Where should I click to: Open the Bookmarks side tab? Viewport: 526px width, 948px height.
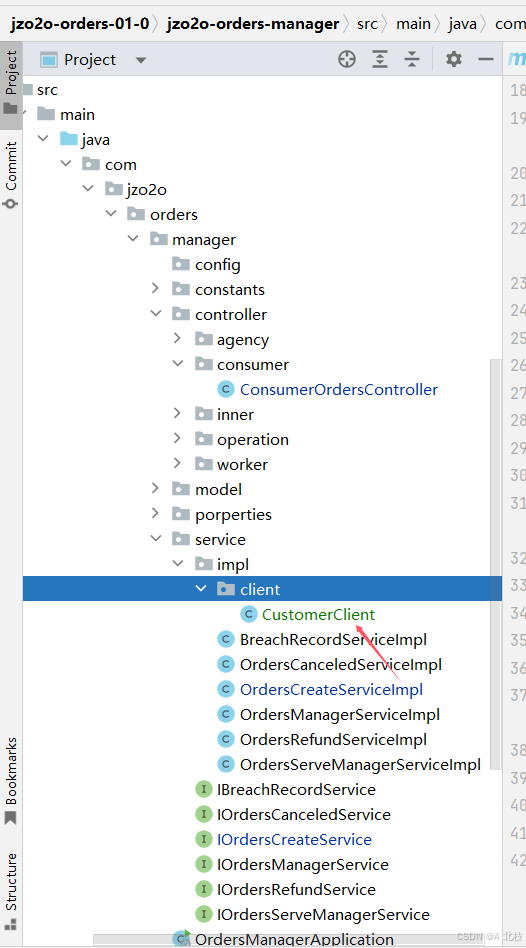pyautogui.click(x=11, y=781)
